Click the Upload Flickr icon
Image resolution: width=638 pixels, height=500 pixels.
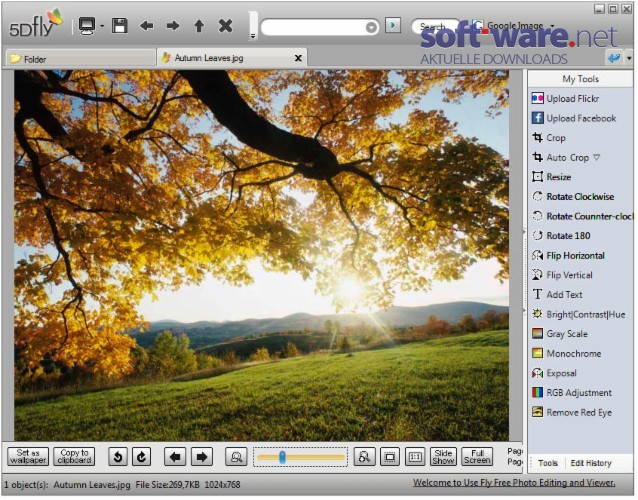pyautogui.click(x=537, y=98)
